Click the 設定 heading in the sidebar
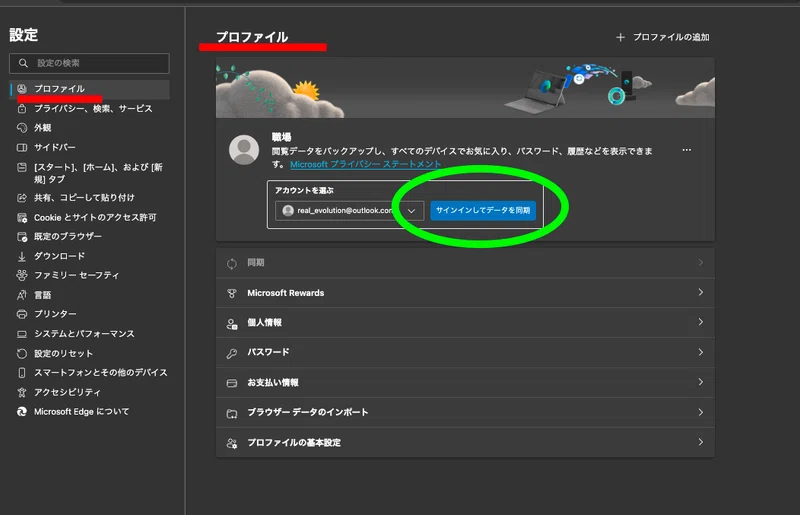The width and height of the screenshot is (800, 515). 24,35
